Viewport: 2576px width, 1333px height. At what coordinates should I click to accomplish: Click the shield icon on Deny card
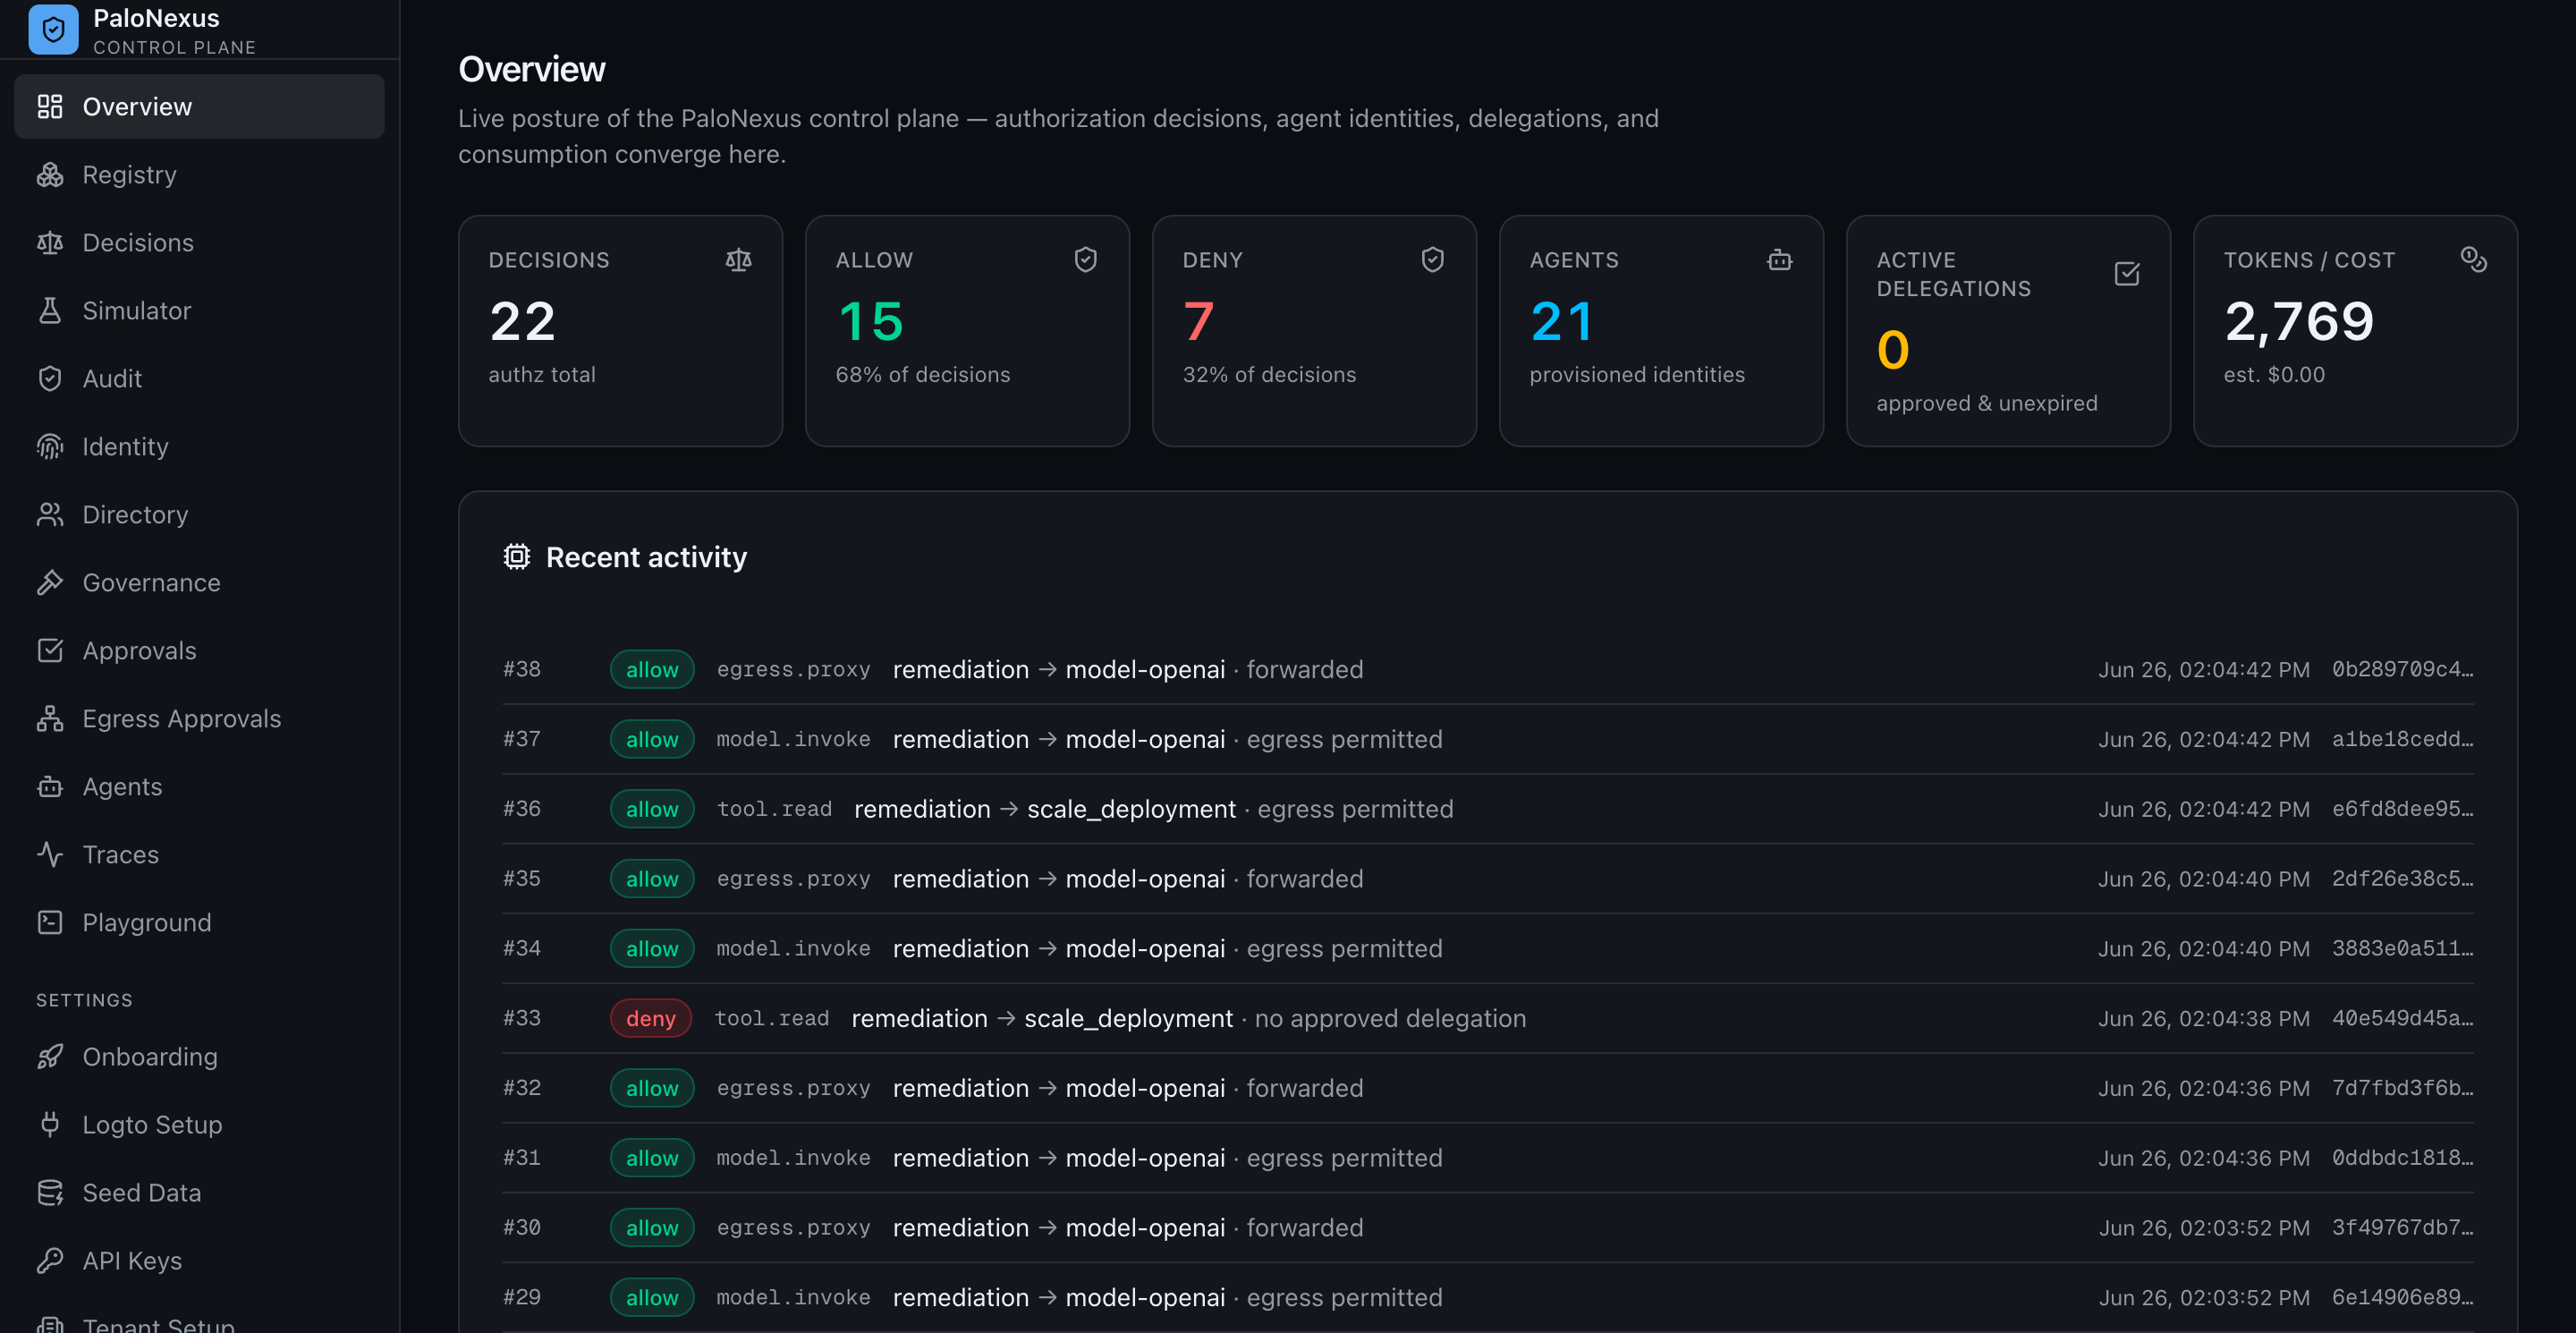pyautogui.click(x=1432, y=260)
